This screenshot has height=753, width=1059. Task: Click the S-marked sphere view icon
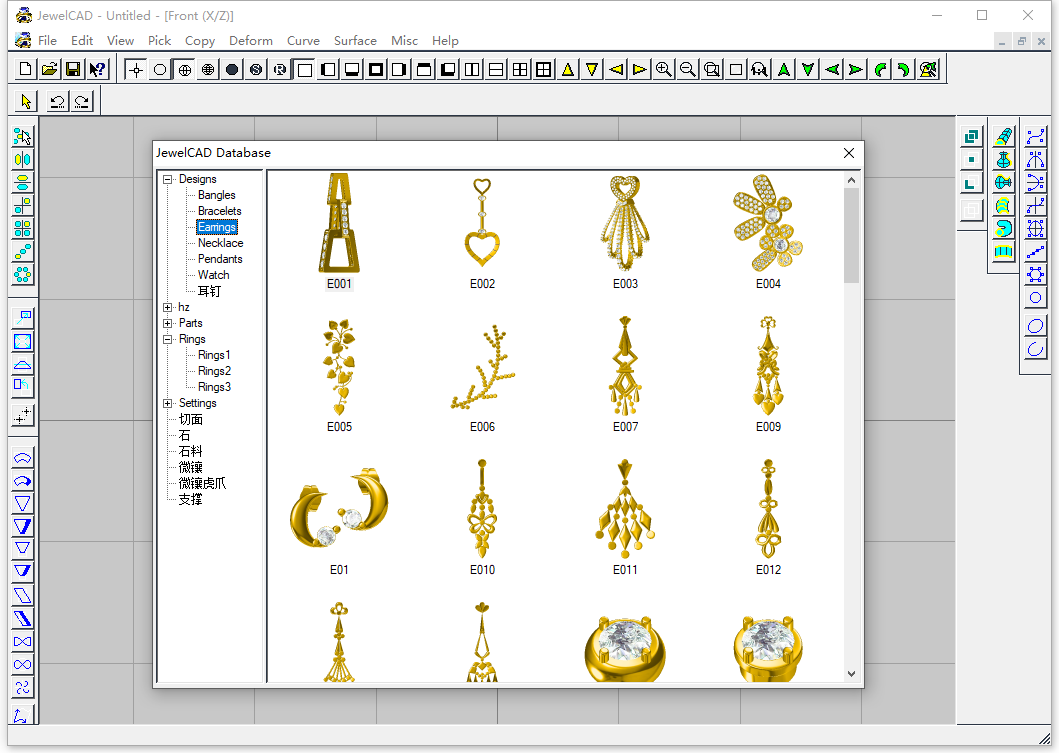click(256, 69)
